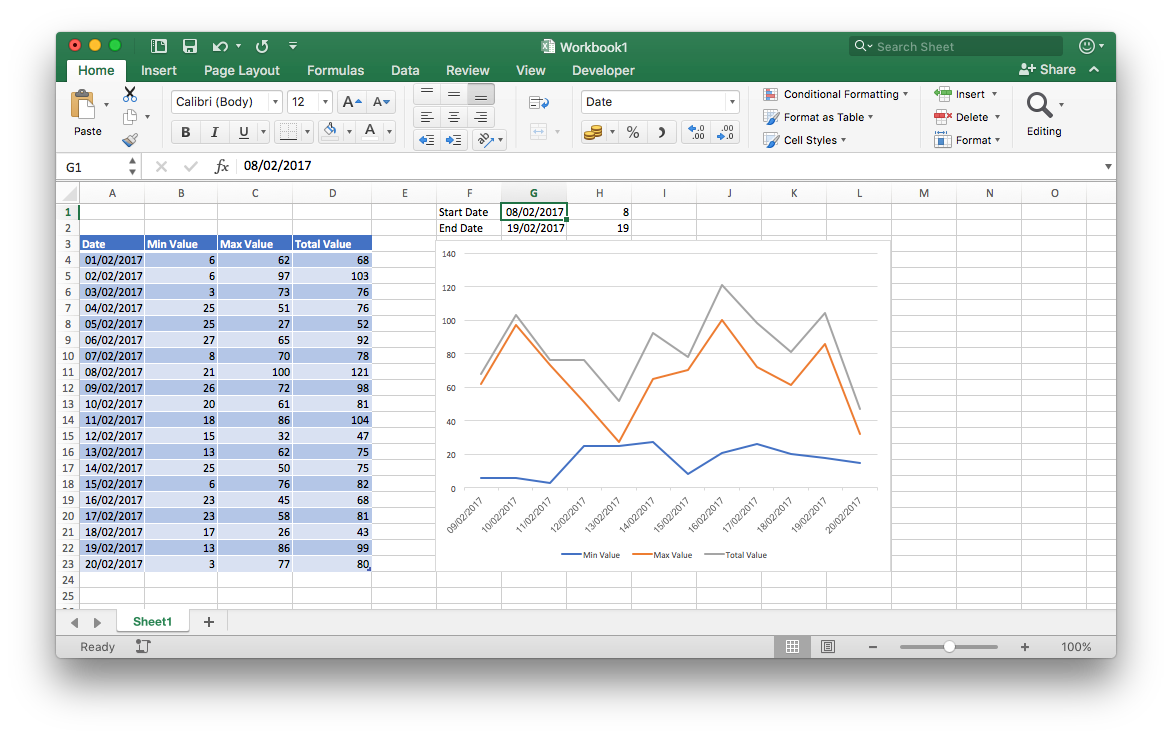Click the workbook template icon in the title bar
The height and width of the screenshot is (738, 1172).
point(158,46)
